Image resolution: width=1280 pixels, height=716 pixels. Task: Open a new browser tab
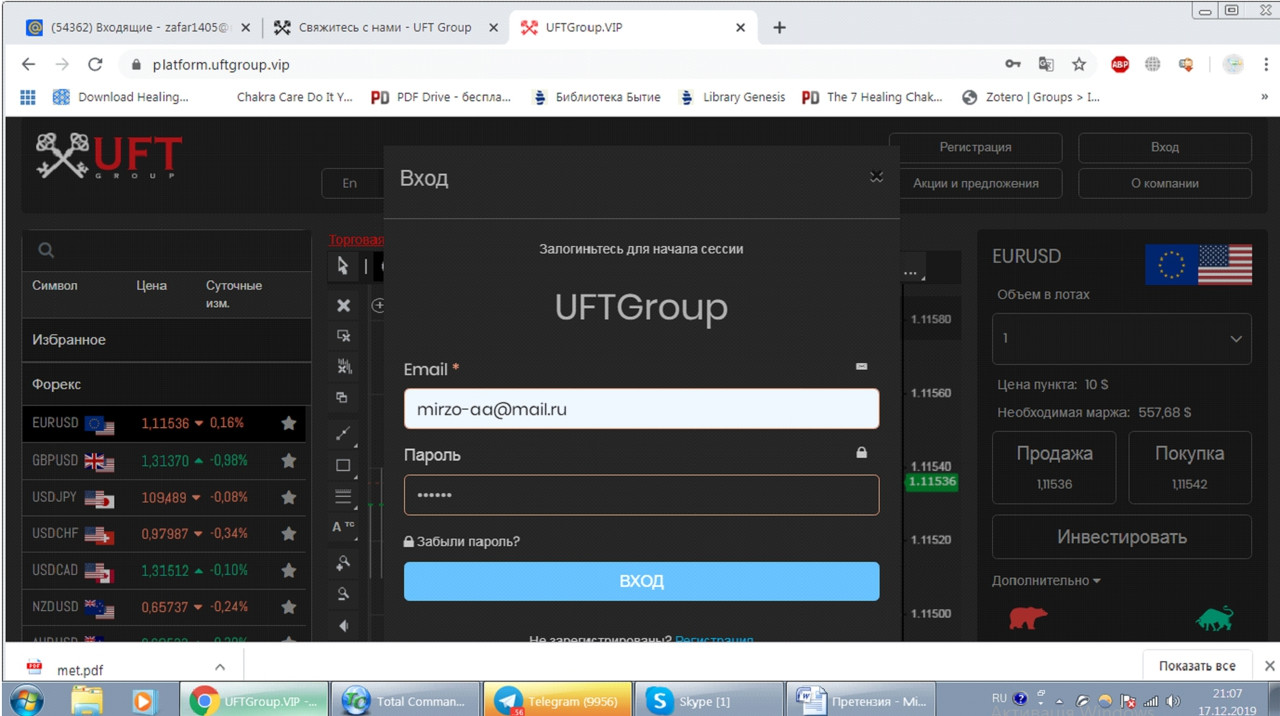coord(779,28)
